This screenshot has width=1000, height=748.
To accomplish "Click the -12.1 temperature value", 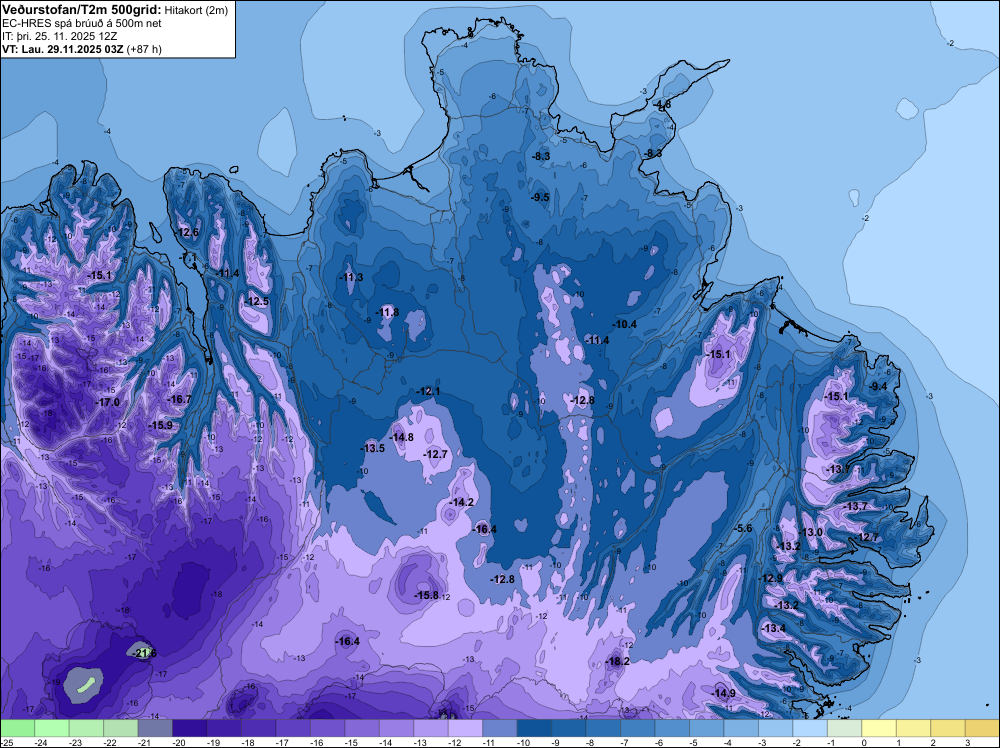I will coord(429,391).
